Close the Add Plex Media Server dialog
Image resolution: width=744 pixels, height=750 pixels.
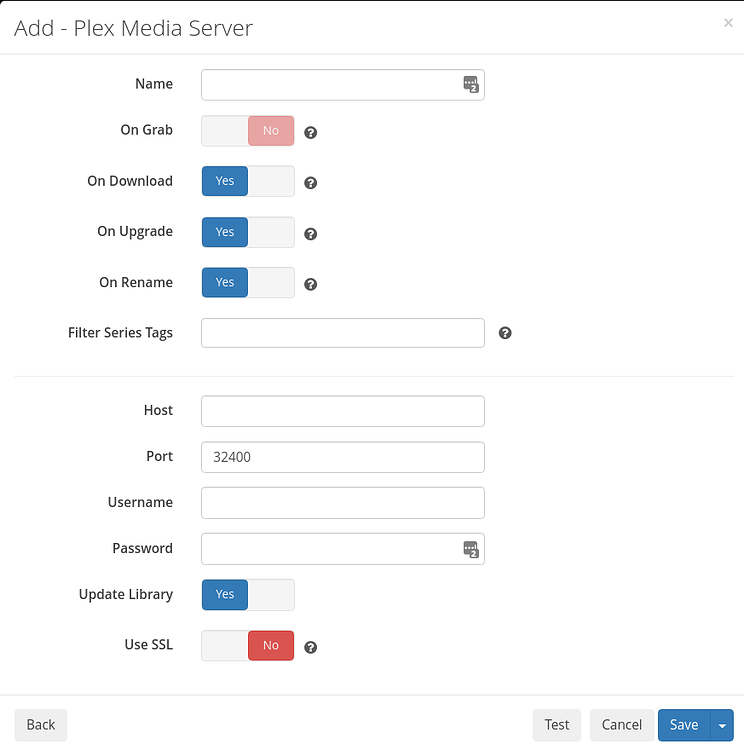click(x=728, y=22)
